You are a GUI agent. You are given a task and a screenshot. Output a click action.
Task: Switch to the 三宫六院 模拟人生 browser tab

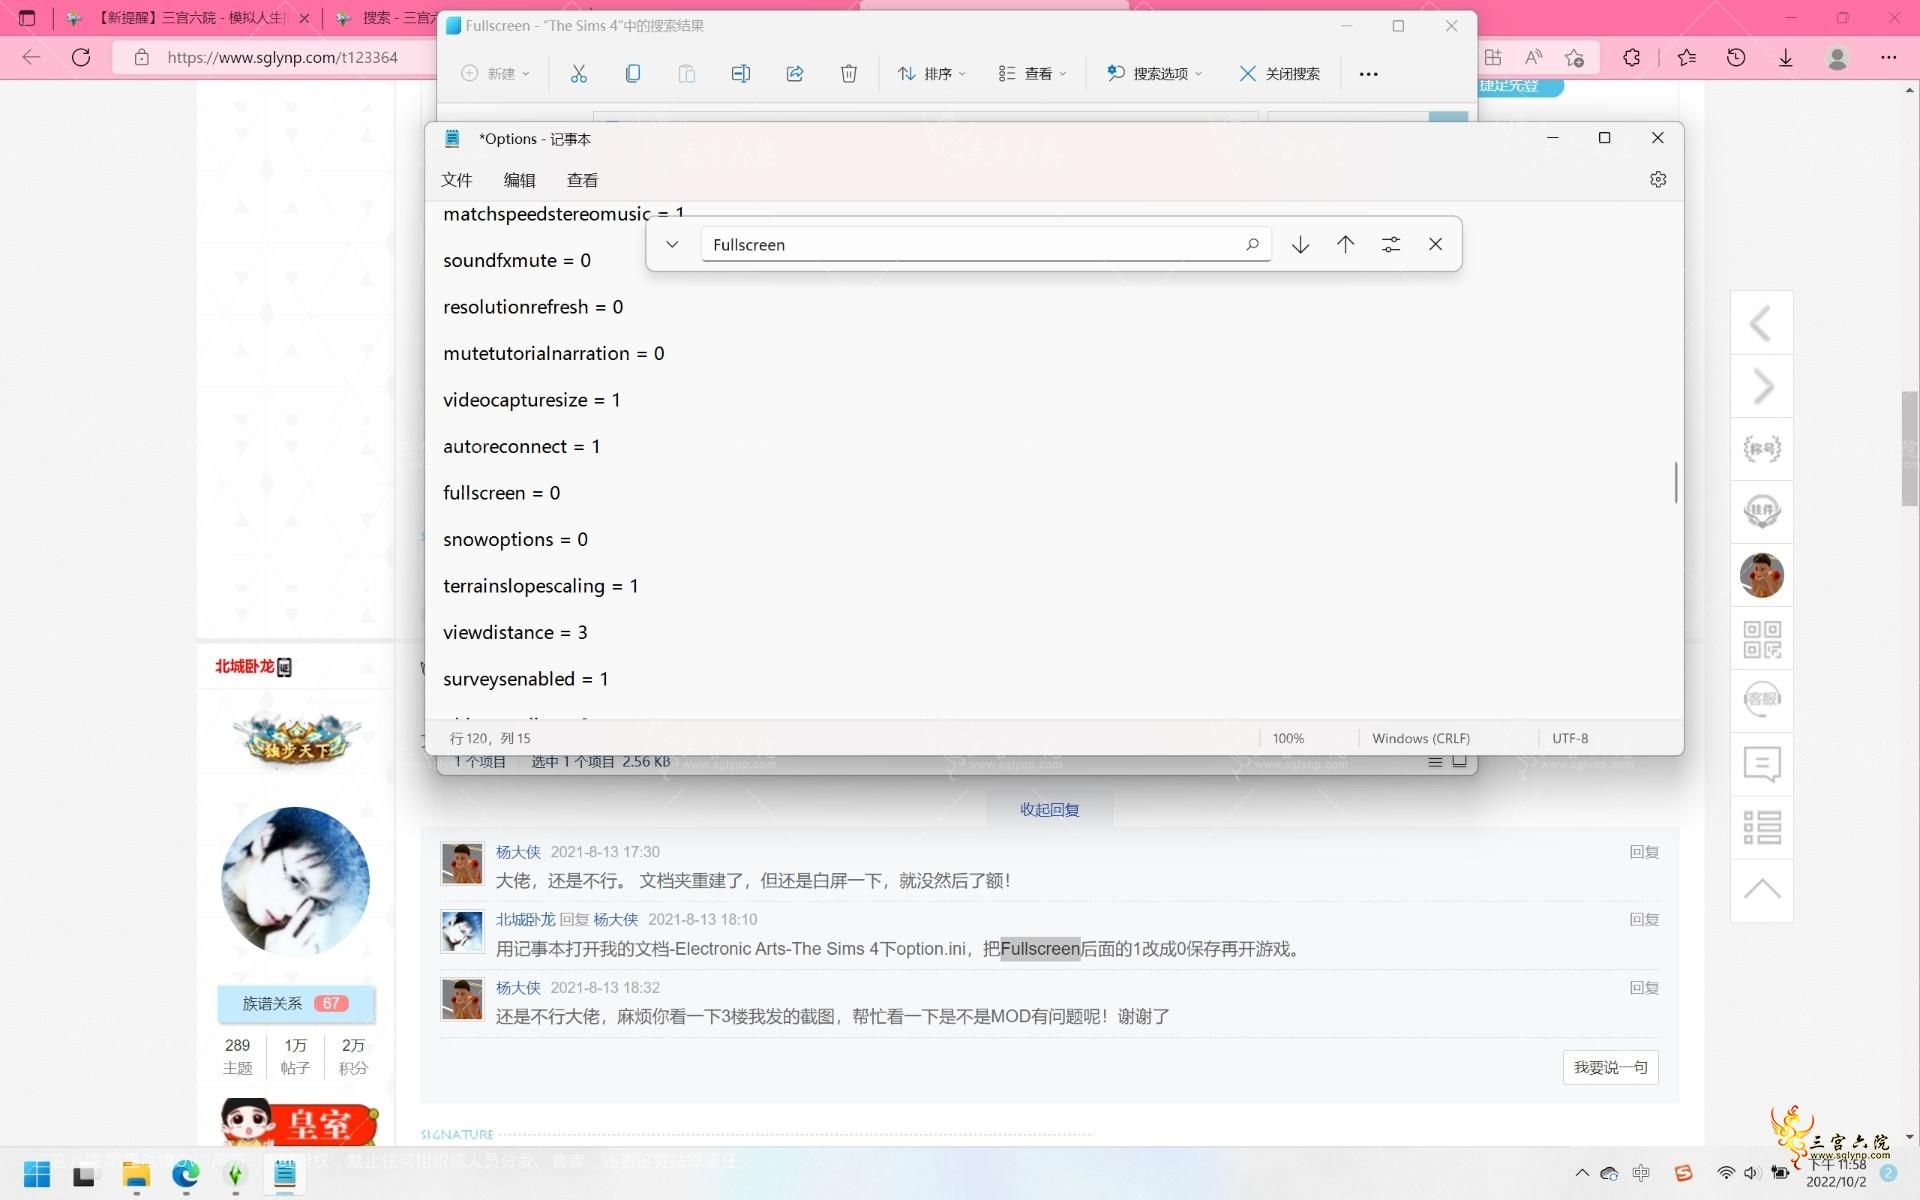click(x=190, y=18)
